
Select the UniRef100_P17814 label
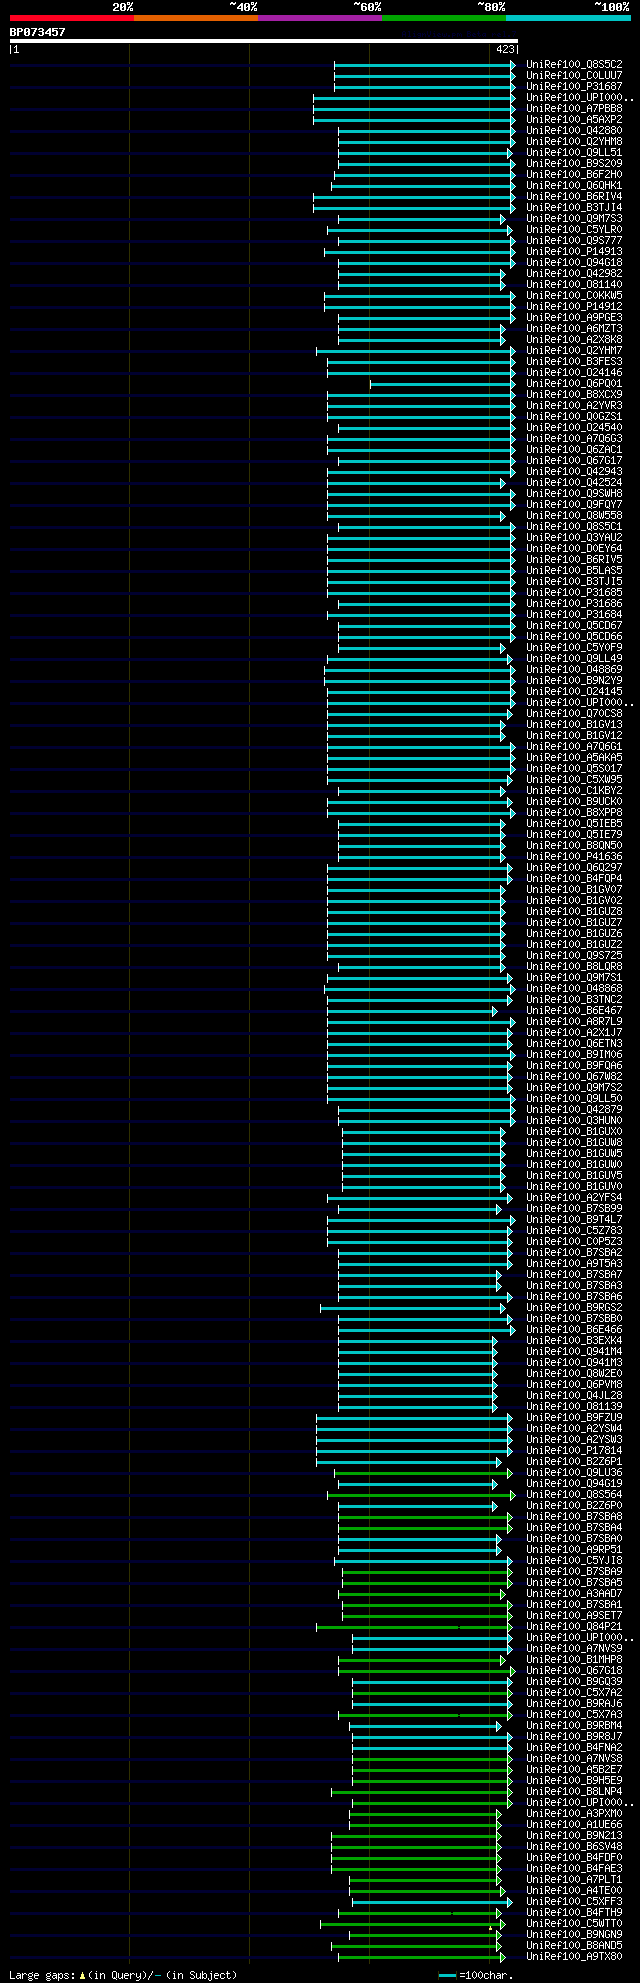point(574,1450)
